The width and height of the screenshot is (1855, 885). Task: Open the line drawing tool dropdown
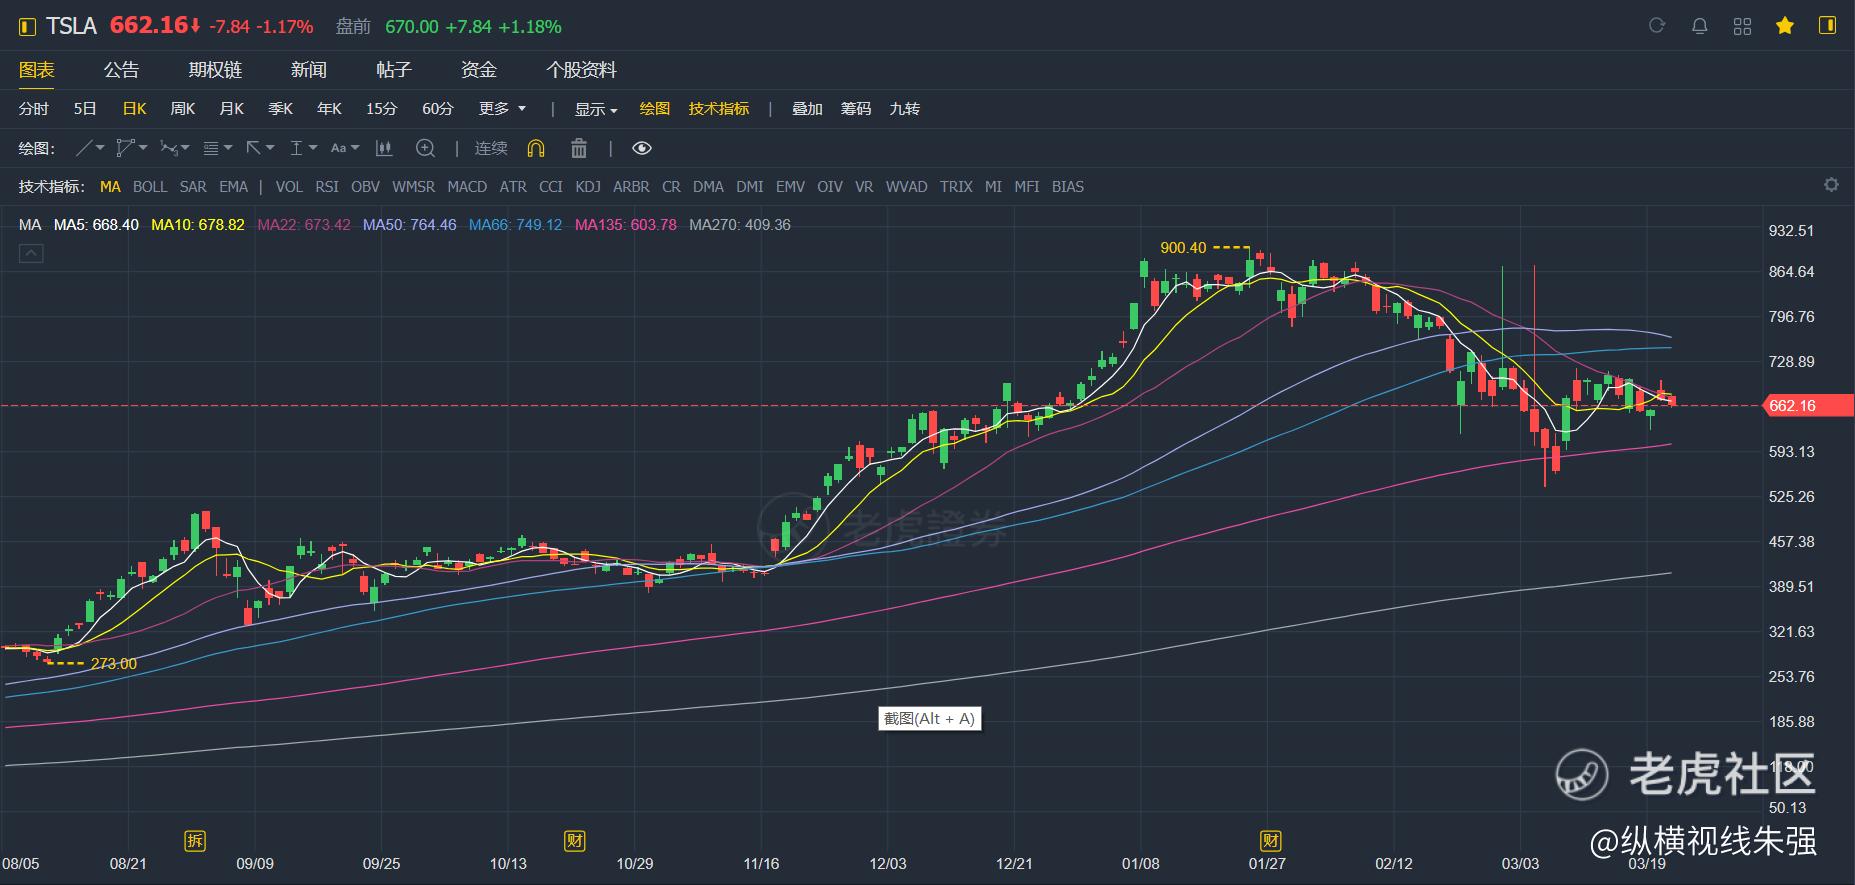click(x=90, y=148)
